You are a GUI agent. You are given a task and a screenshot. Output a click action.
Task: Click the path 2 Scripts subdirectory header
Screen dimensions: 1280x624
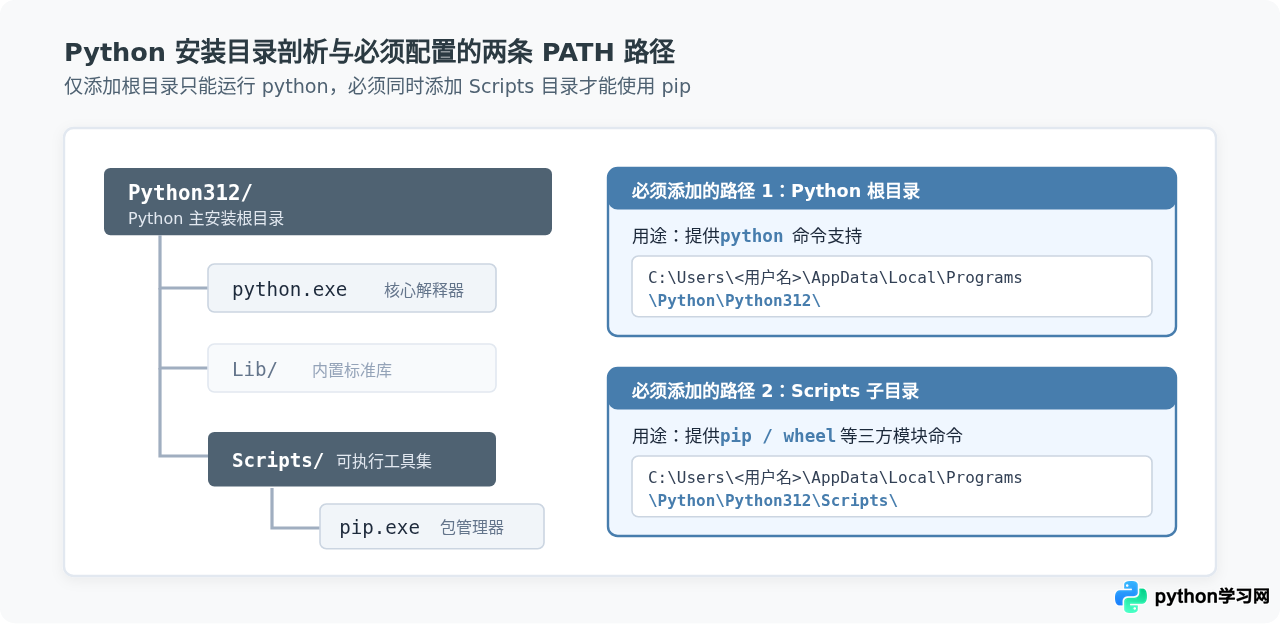892,389
